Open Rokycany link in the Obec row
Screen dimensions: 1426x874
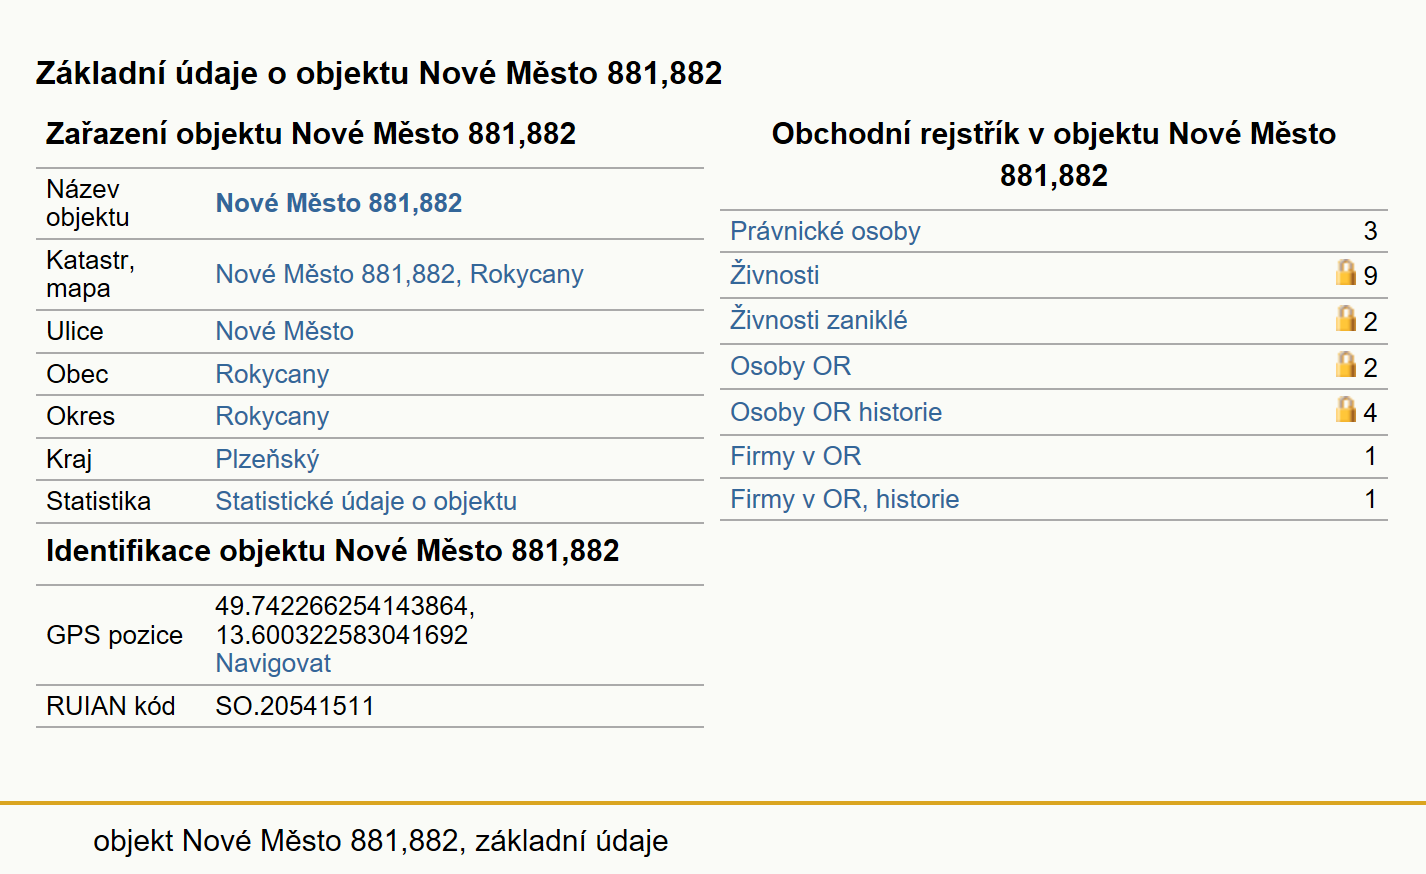(272, 374)
